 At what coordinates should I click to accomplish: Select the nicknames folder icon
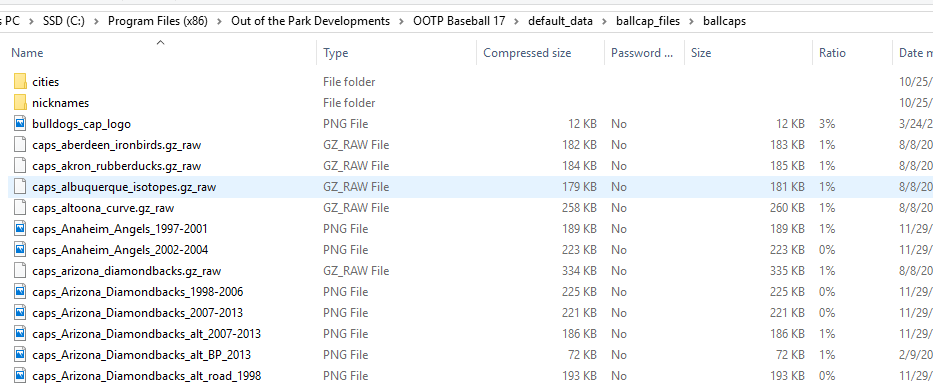click(x=20, y=102)
